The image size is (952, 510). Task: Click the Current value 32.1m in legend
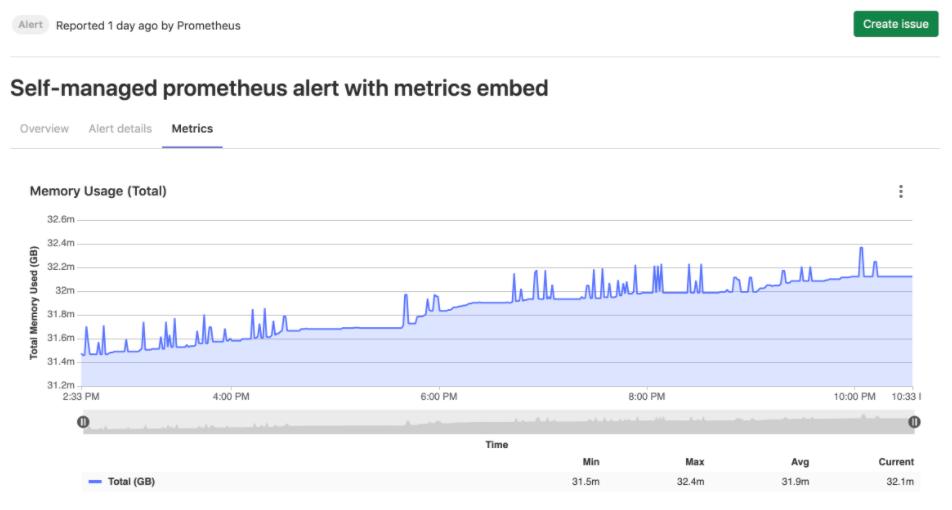897,482
